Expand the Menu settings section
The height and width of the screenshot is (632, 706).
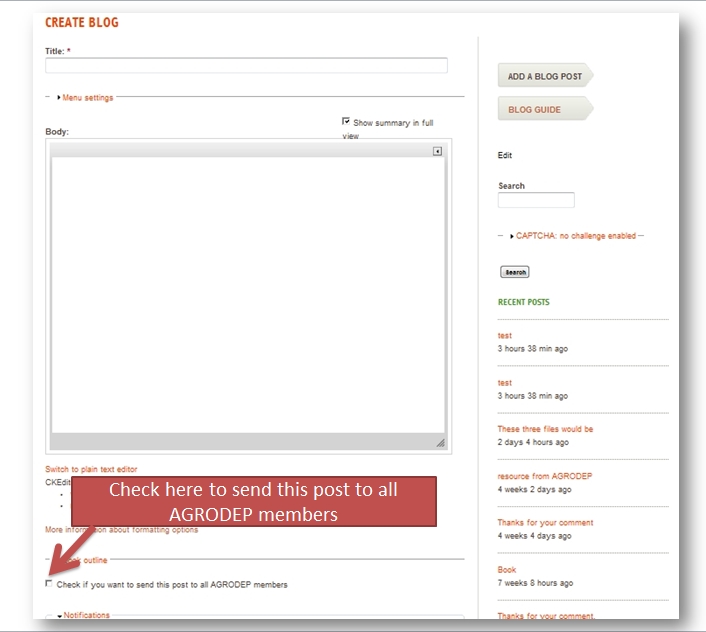click(x=87, y=98)
